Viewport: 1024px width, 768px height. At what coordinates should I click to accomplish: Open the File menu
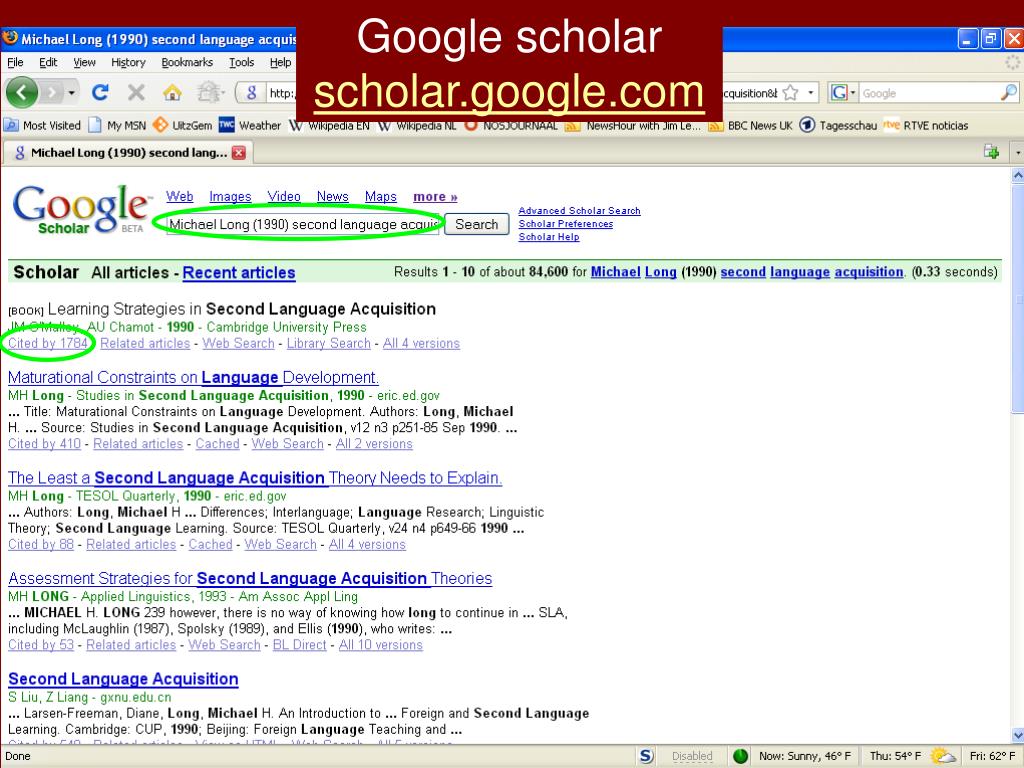(x=15, y=62)
